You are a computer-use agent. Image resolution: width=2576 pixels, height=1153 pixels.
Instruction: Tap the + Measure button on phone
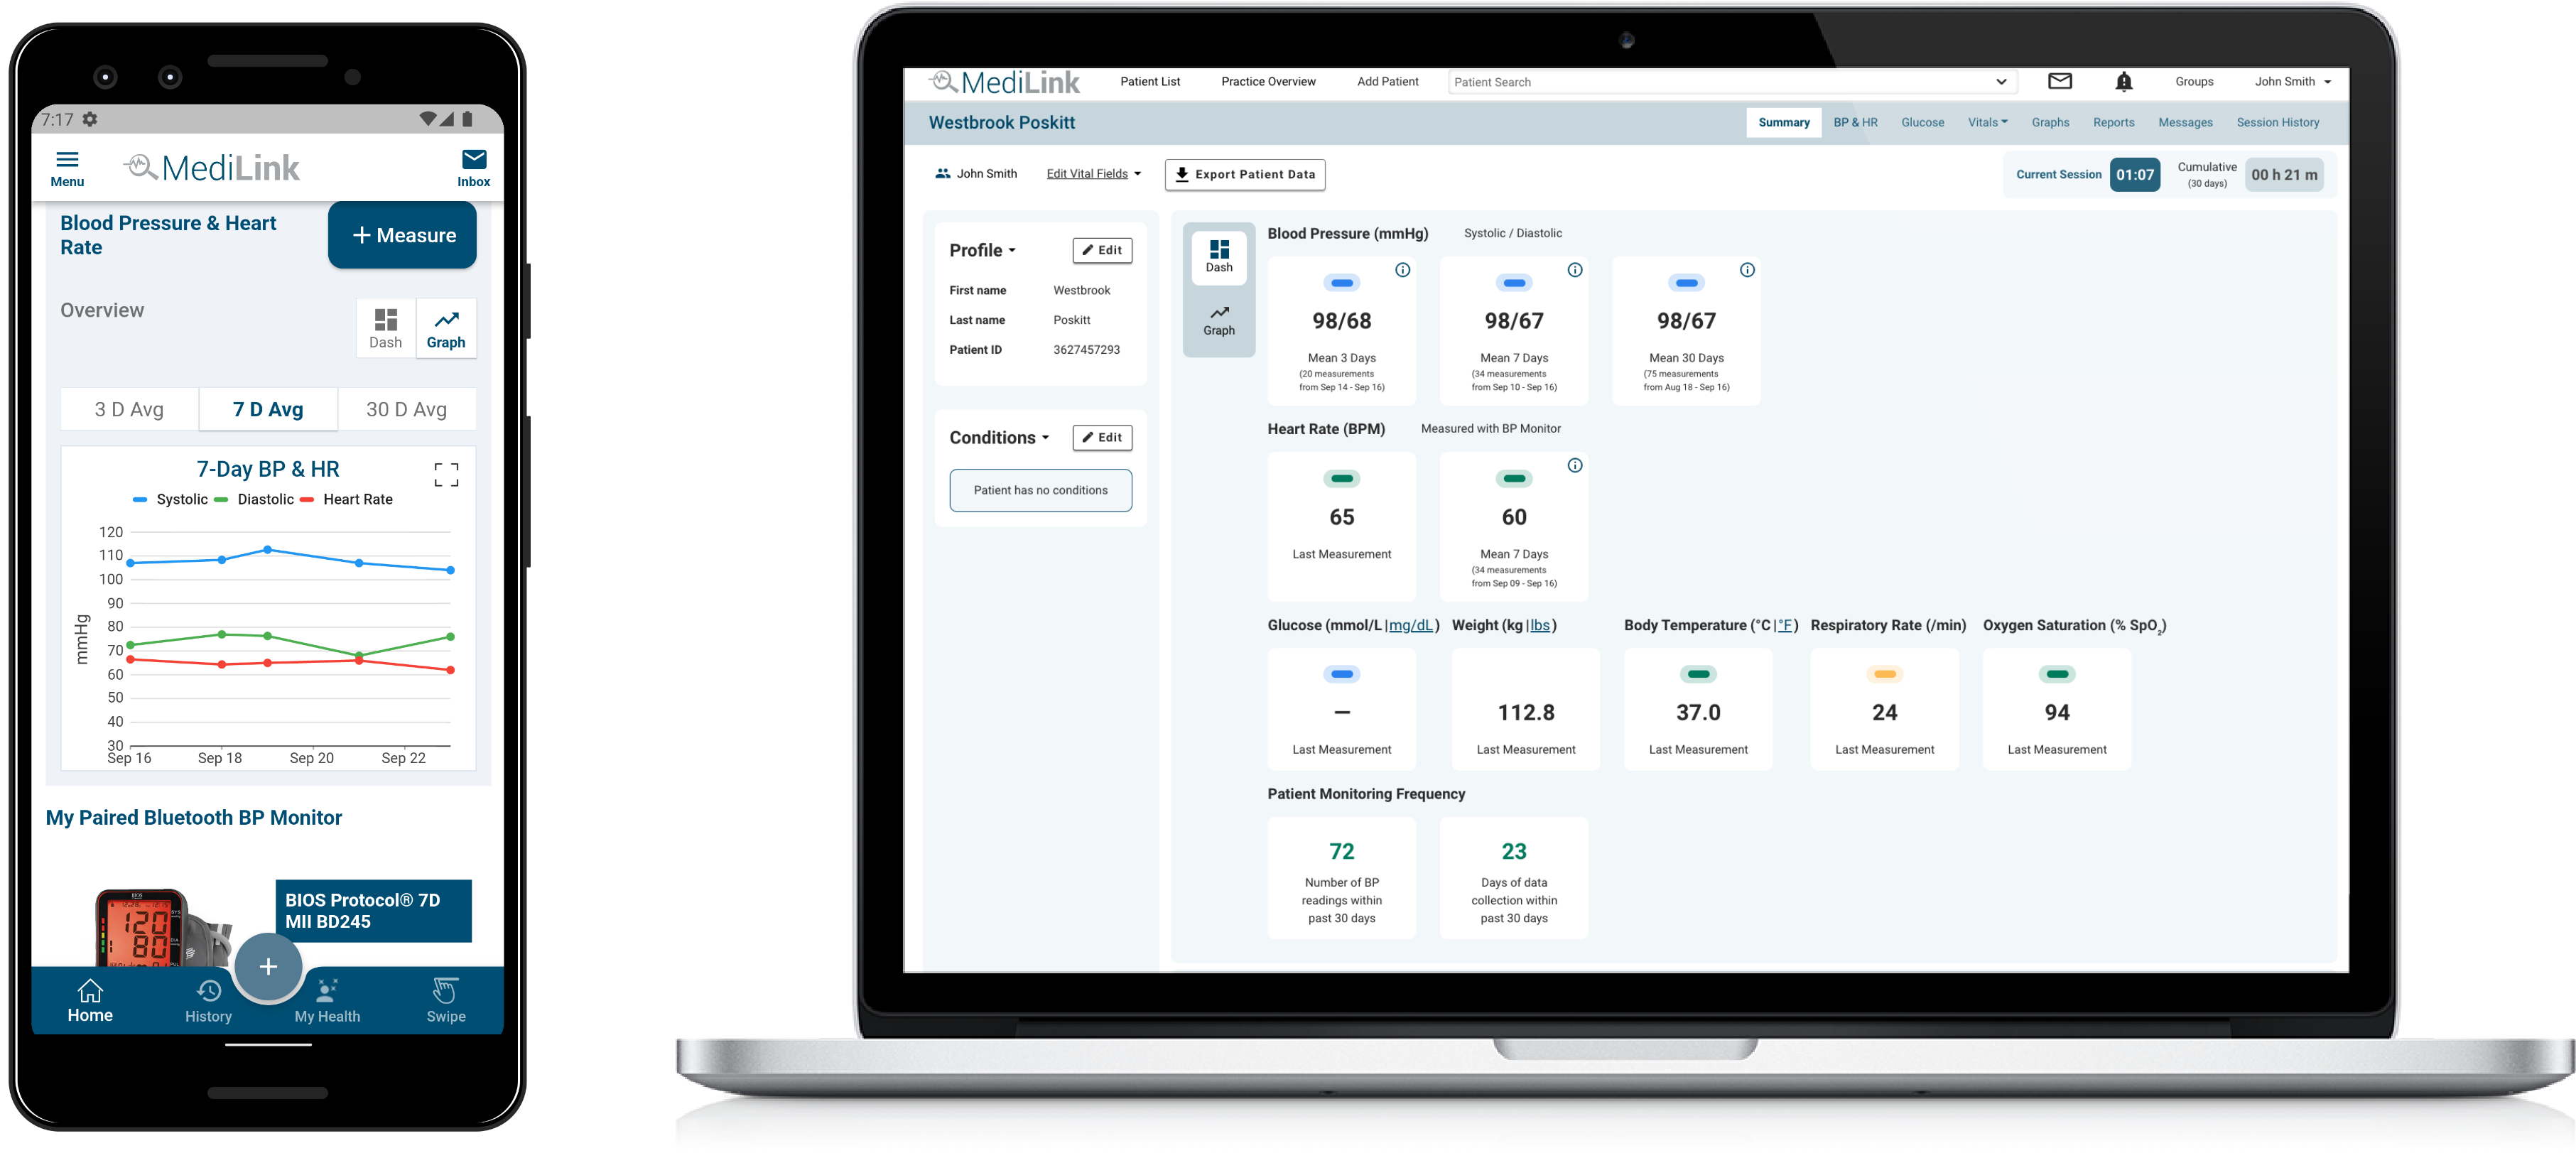point(402,235)
